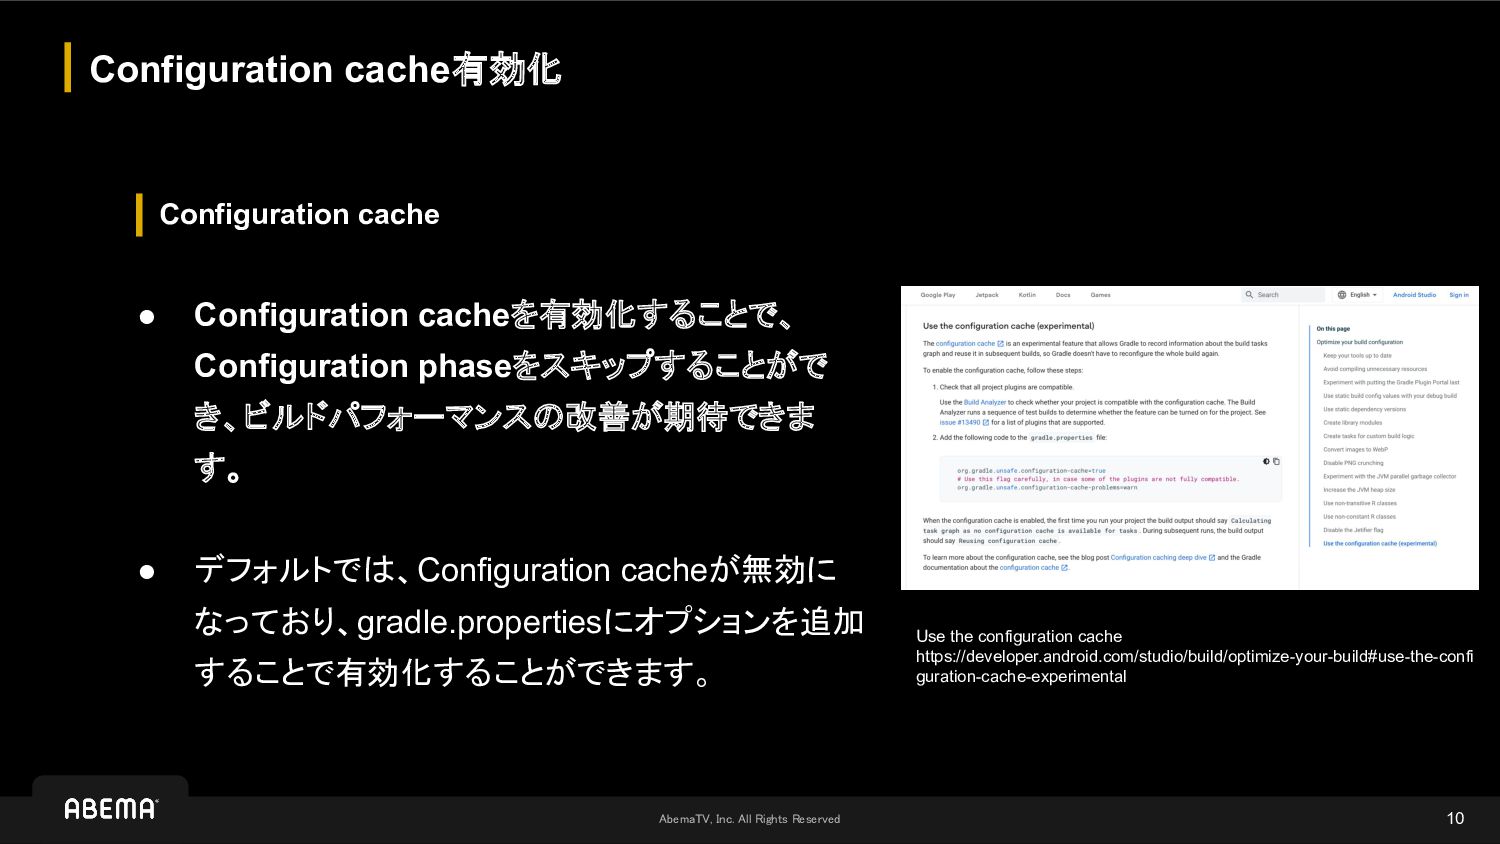Click caption Use the configuration cache above URL
Viewport: 1500px width, 844px height.
coord(1018,636)
